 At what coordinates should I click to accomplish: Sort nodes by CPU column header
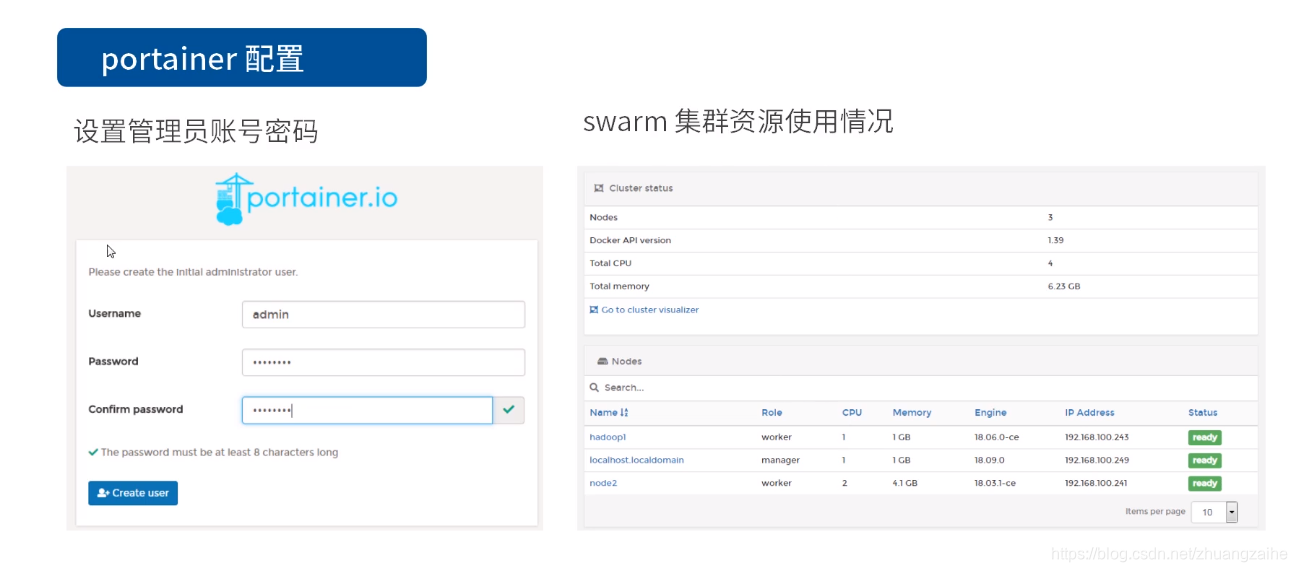(852, 412)
